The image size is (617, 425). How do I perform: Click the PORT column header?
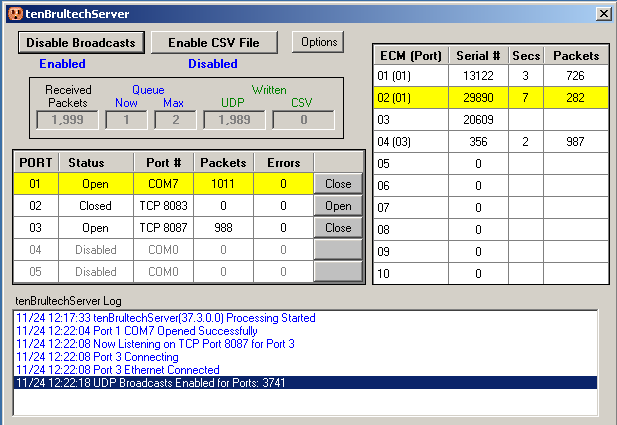pos(36,163)
